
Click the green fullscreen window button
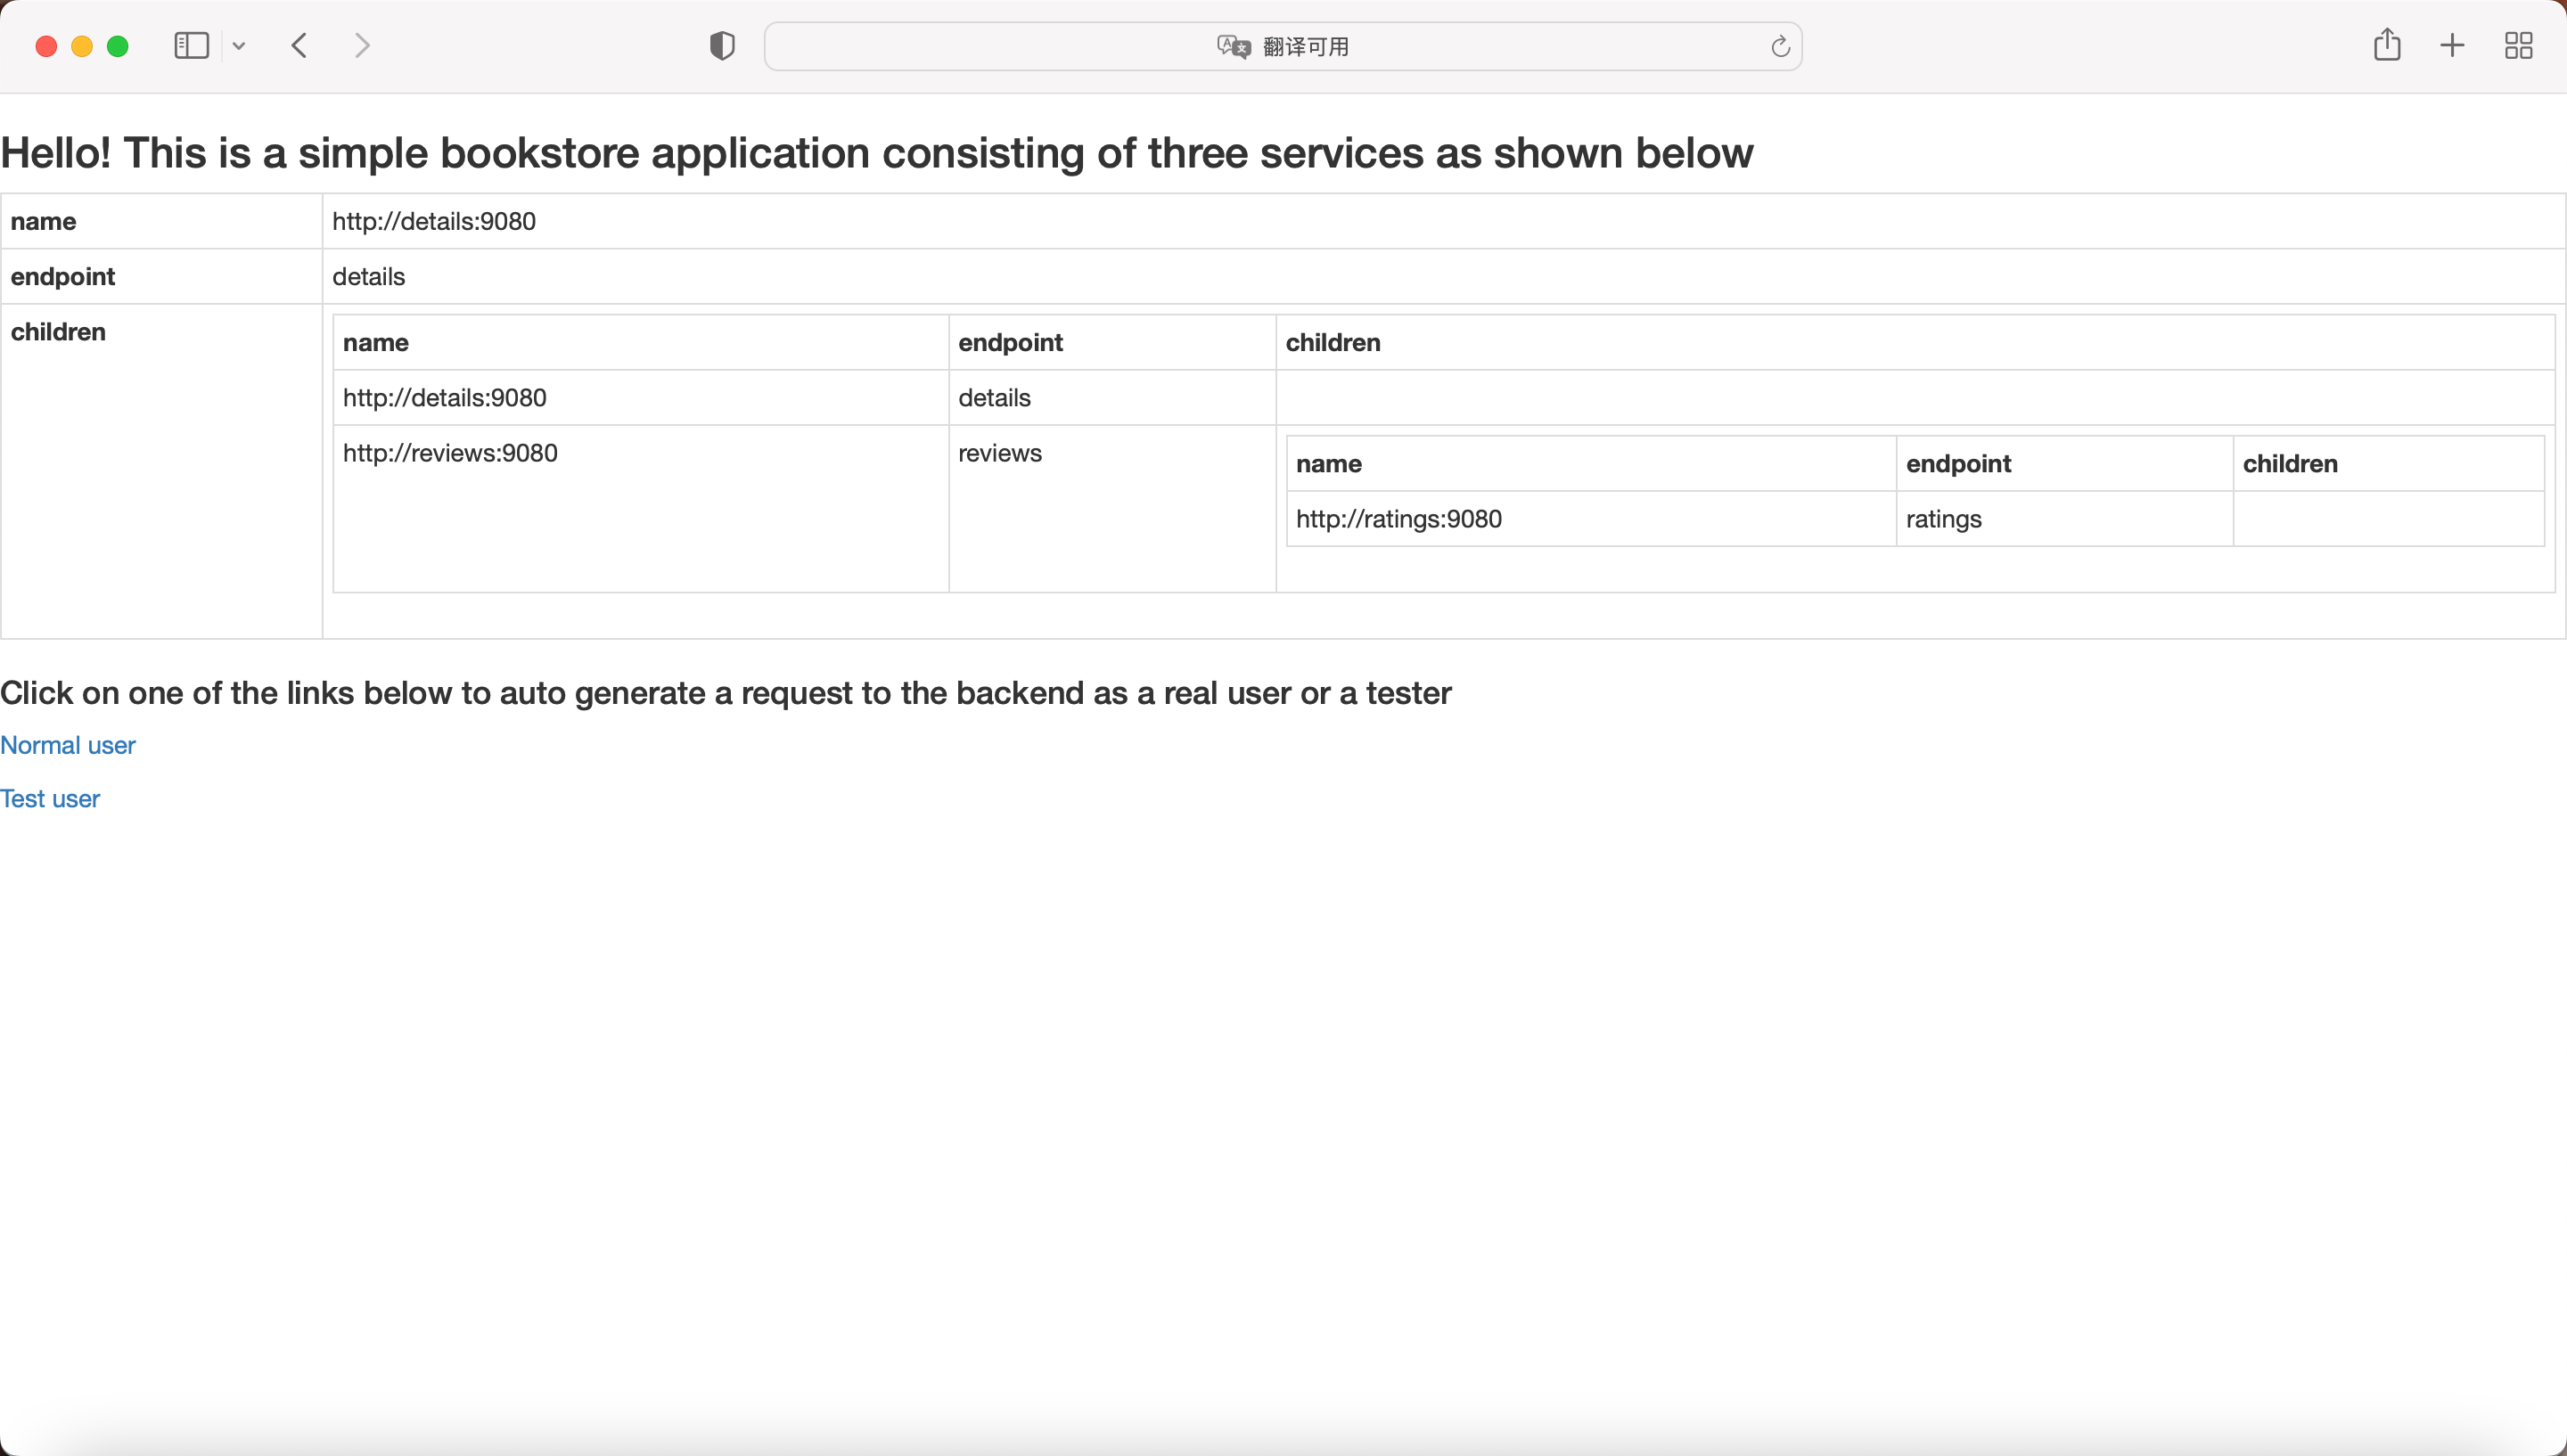pos(118,46)
